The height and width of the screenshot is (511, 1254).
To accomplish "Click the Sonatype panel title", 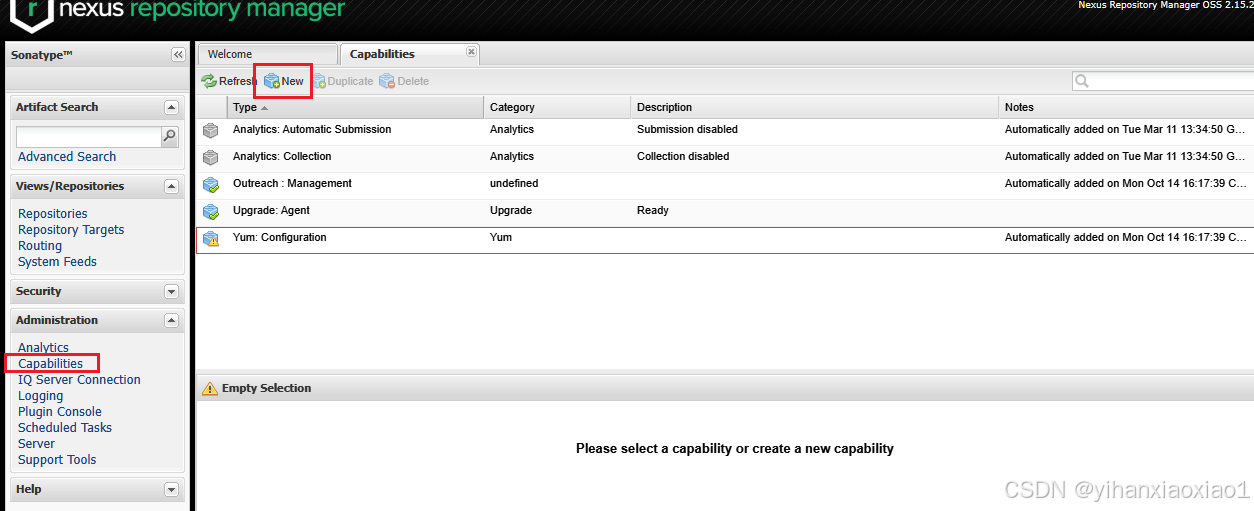I will (42, 55).
